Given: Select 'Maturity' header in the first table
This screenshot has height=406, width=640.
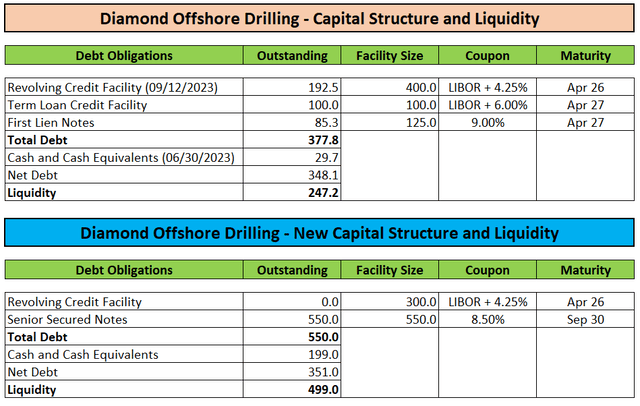Looking at the screenshot, I should 585,55.
